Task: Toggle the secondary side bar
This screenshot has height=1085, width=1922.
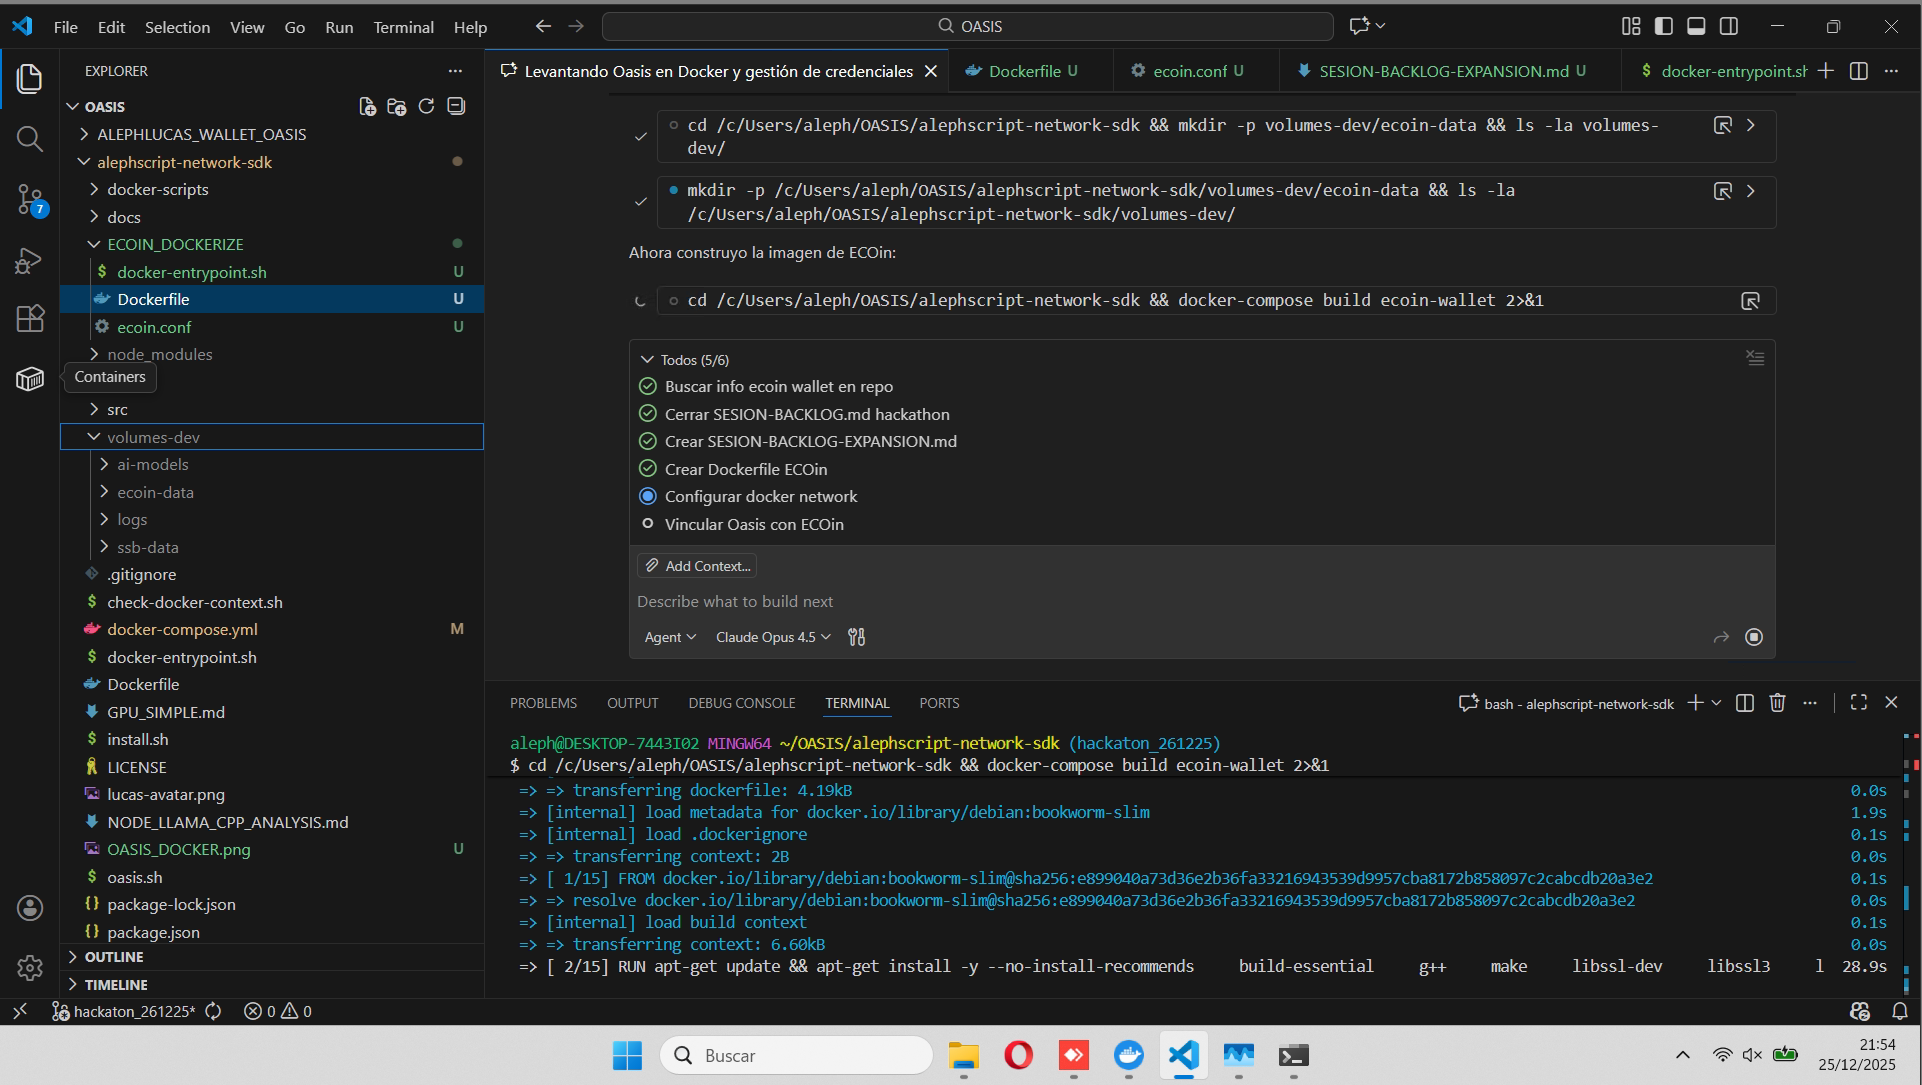Action: pyautogui.click(x=1729, y=26)
